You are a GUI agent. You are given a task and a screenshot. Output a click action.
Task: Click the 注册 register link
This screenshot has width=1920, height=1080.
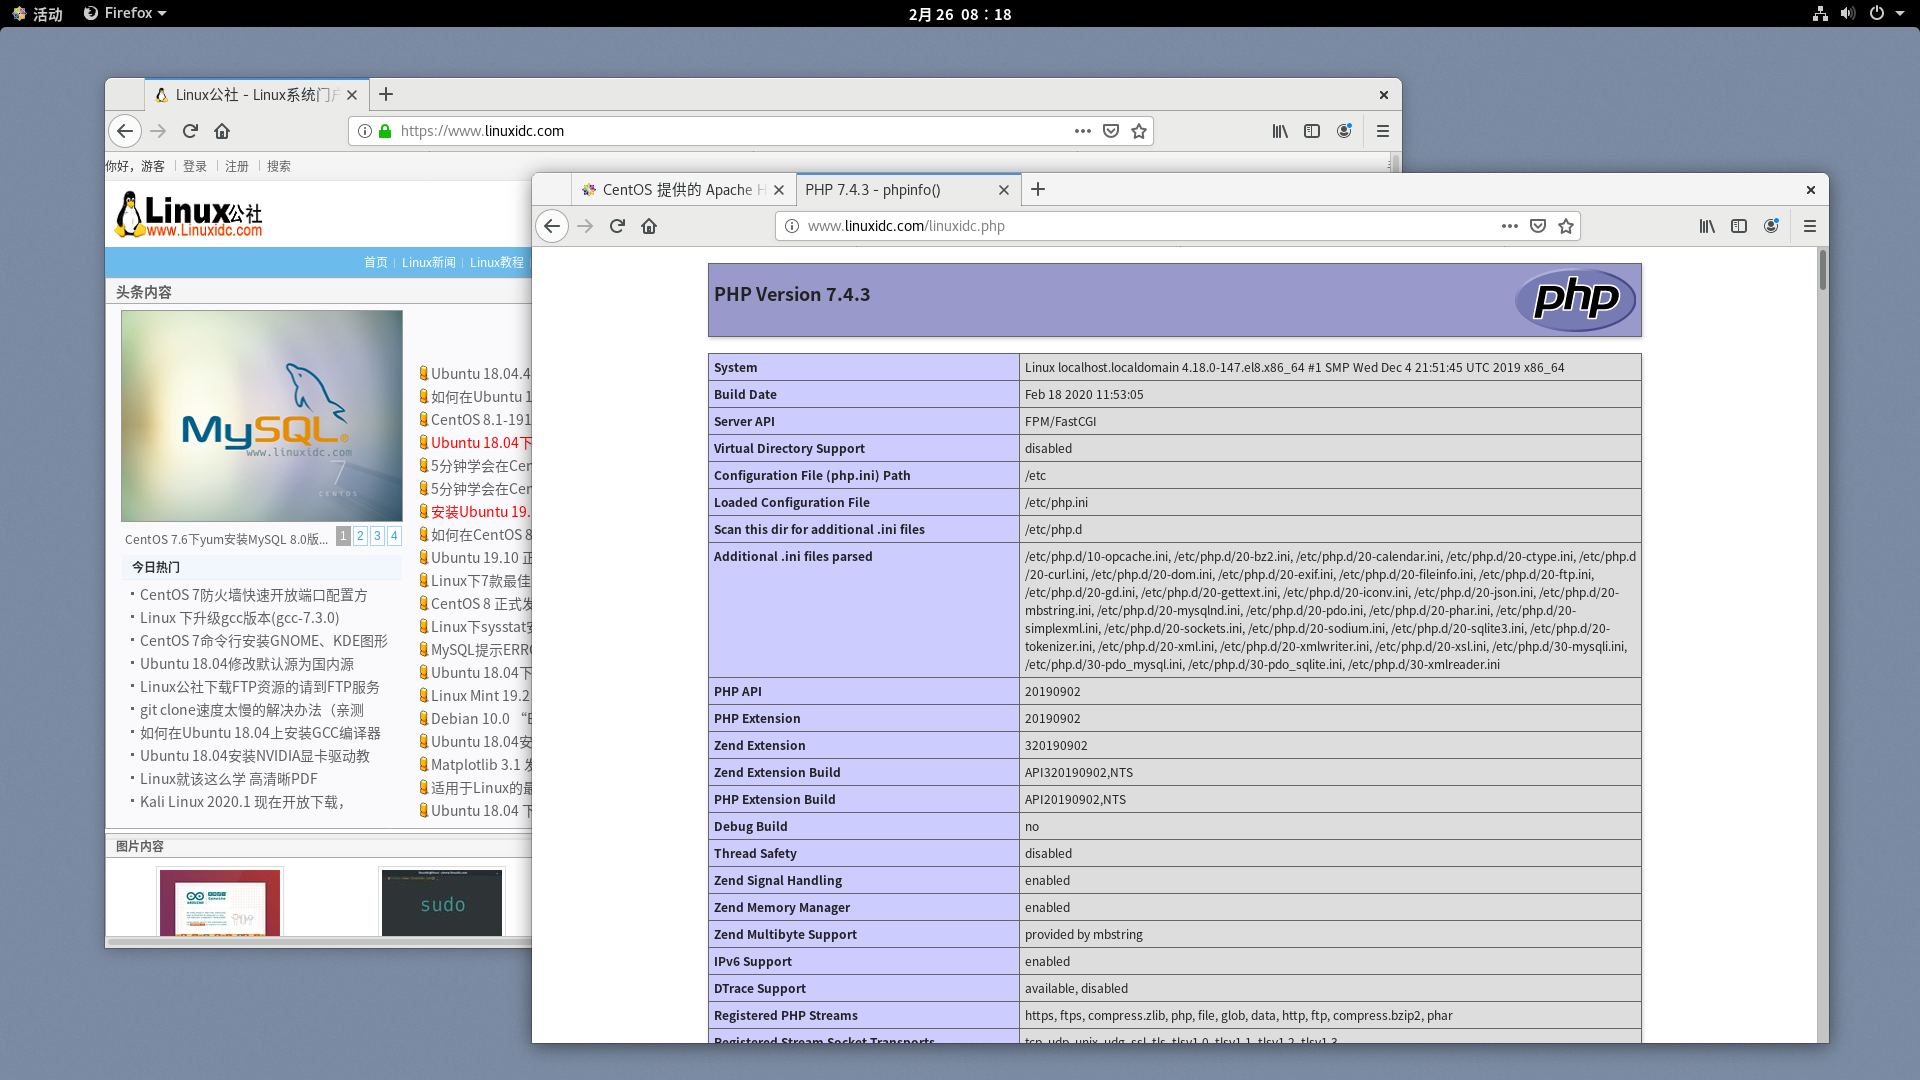(237, 166)
